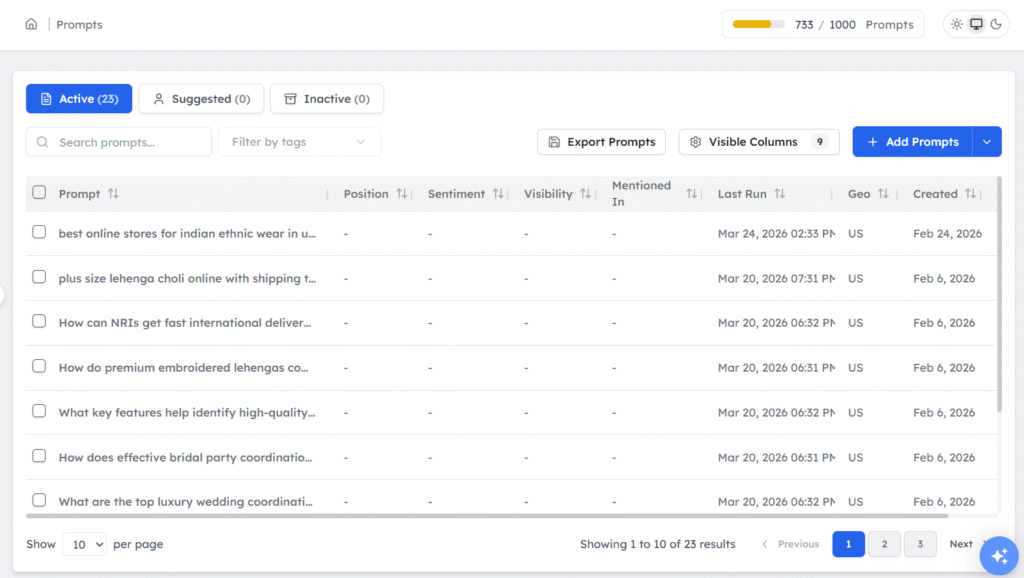Check the 'How do premium embroidered lehengas' row
The width and height of the screenshot is (1024, 578).
tap(39, 366)
